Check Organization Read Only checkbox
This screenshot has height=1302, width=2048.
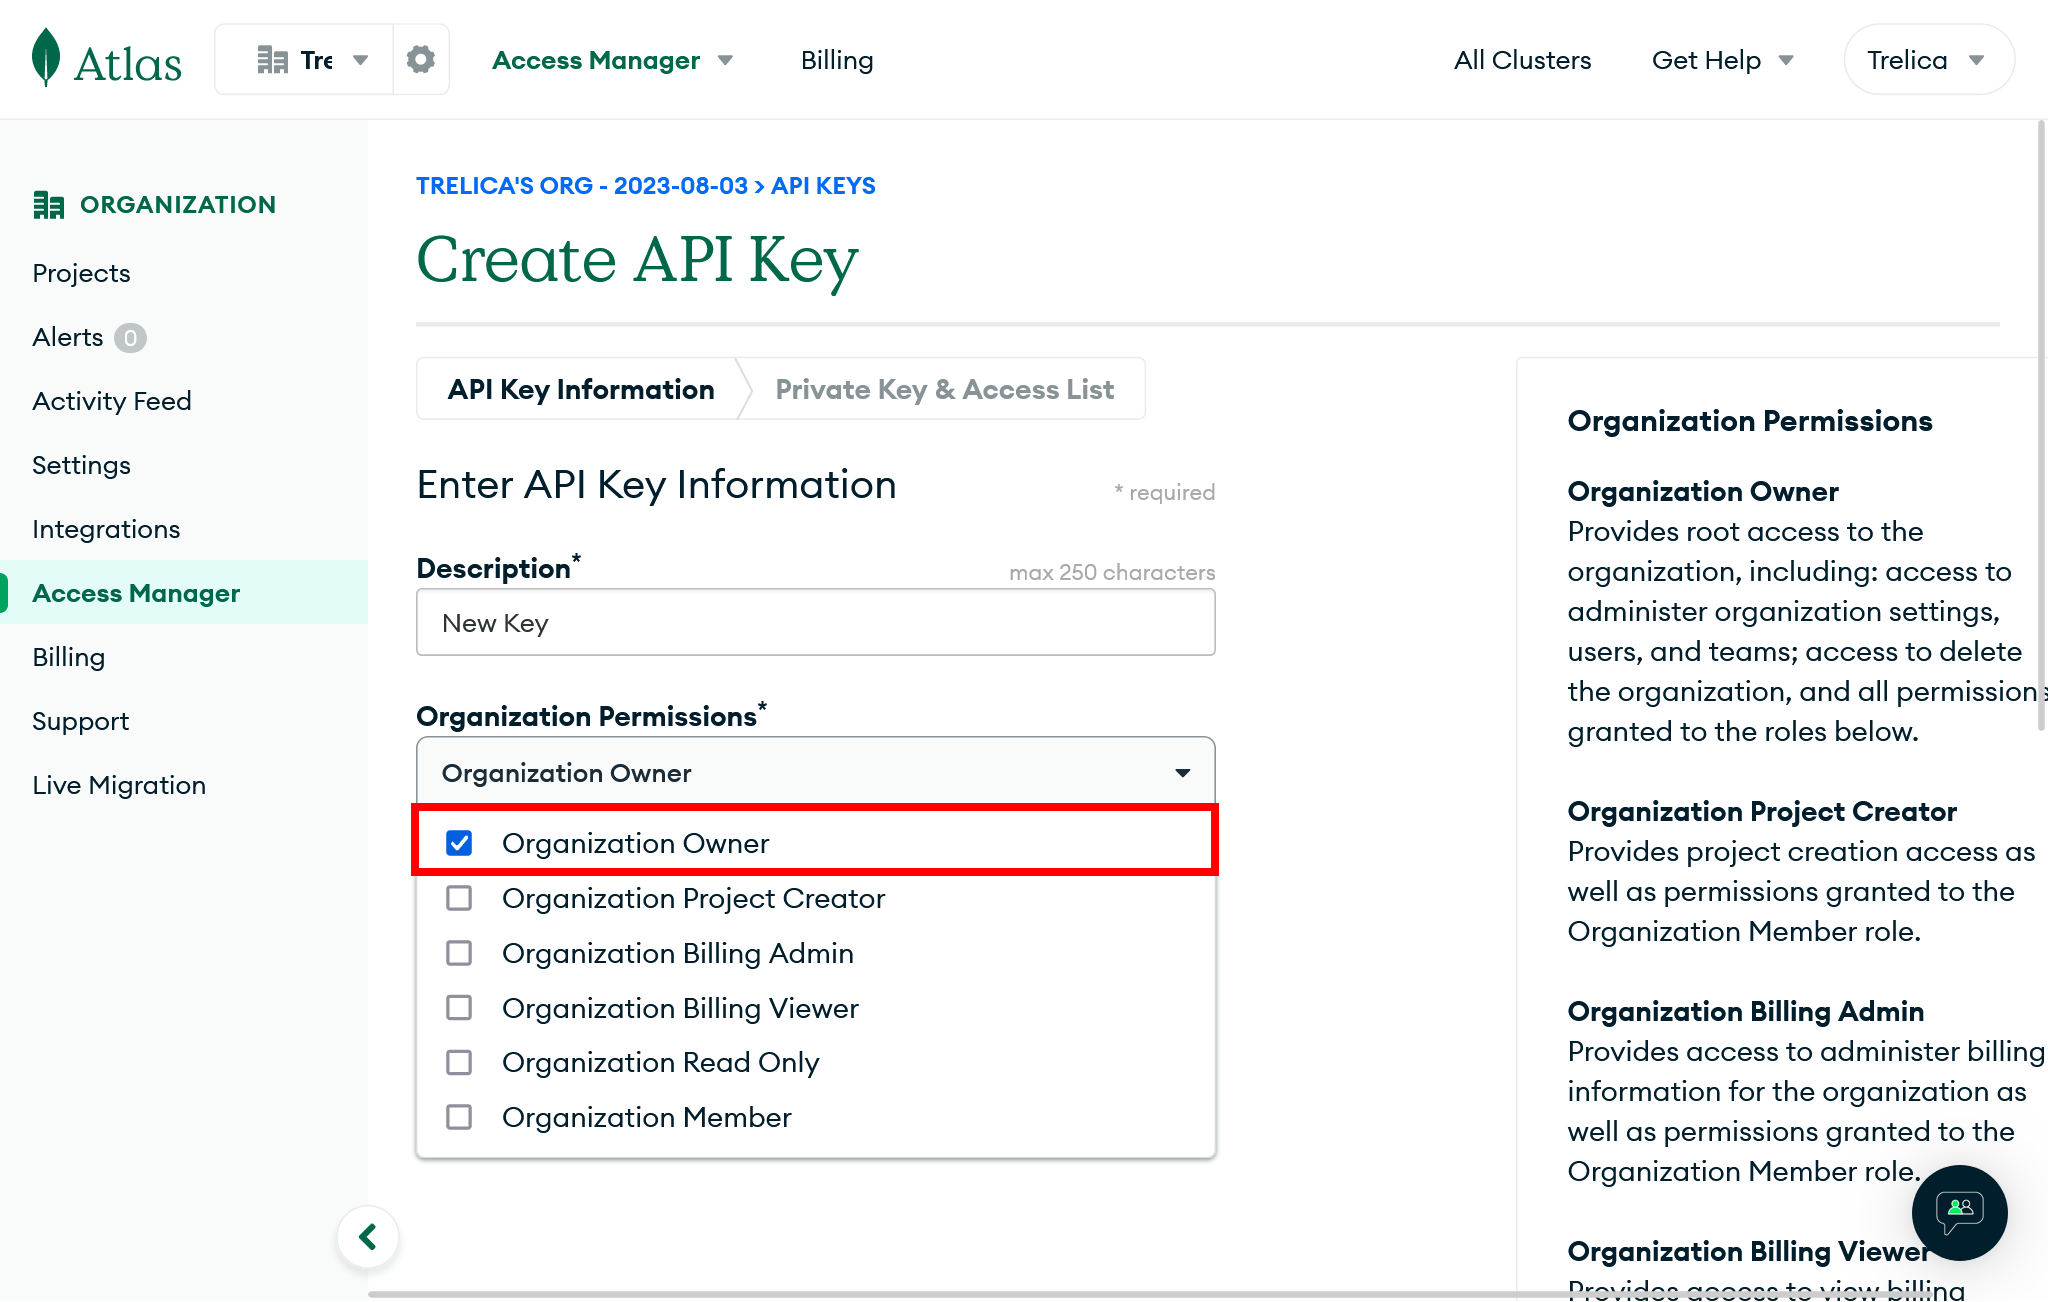459,1062
